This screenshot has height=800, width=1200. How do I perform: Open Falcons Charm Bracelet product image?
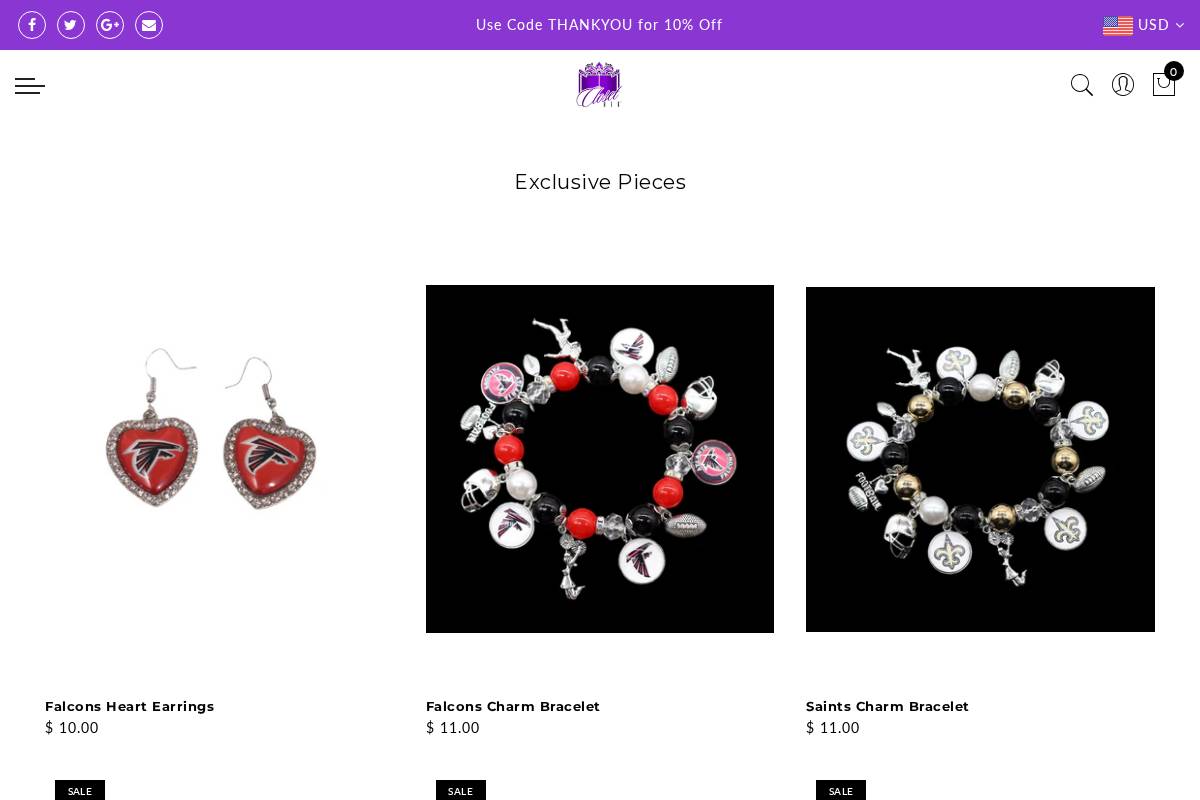(x=600, y=459)
